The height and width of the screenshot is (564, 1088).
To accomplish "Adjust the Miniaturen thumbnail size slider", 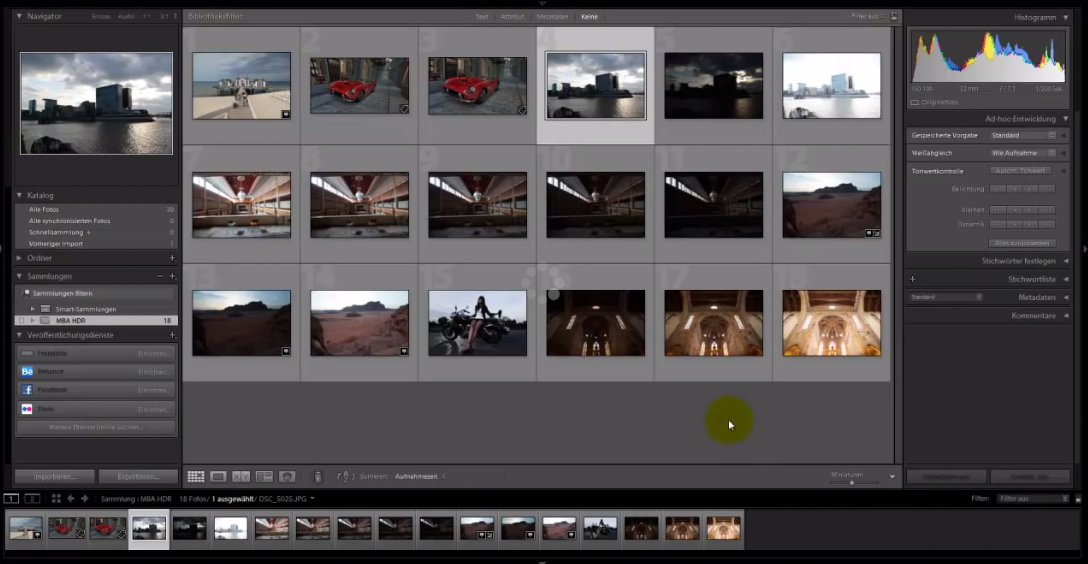I will pos(851,482).
